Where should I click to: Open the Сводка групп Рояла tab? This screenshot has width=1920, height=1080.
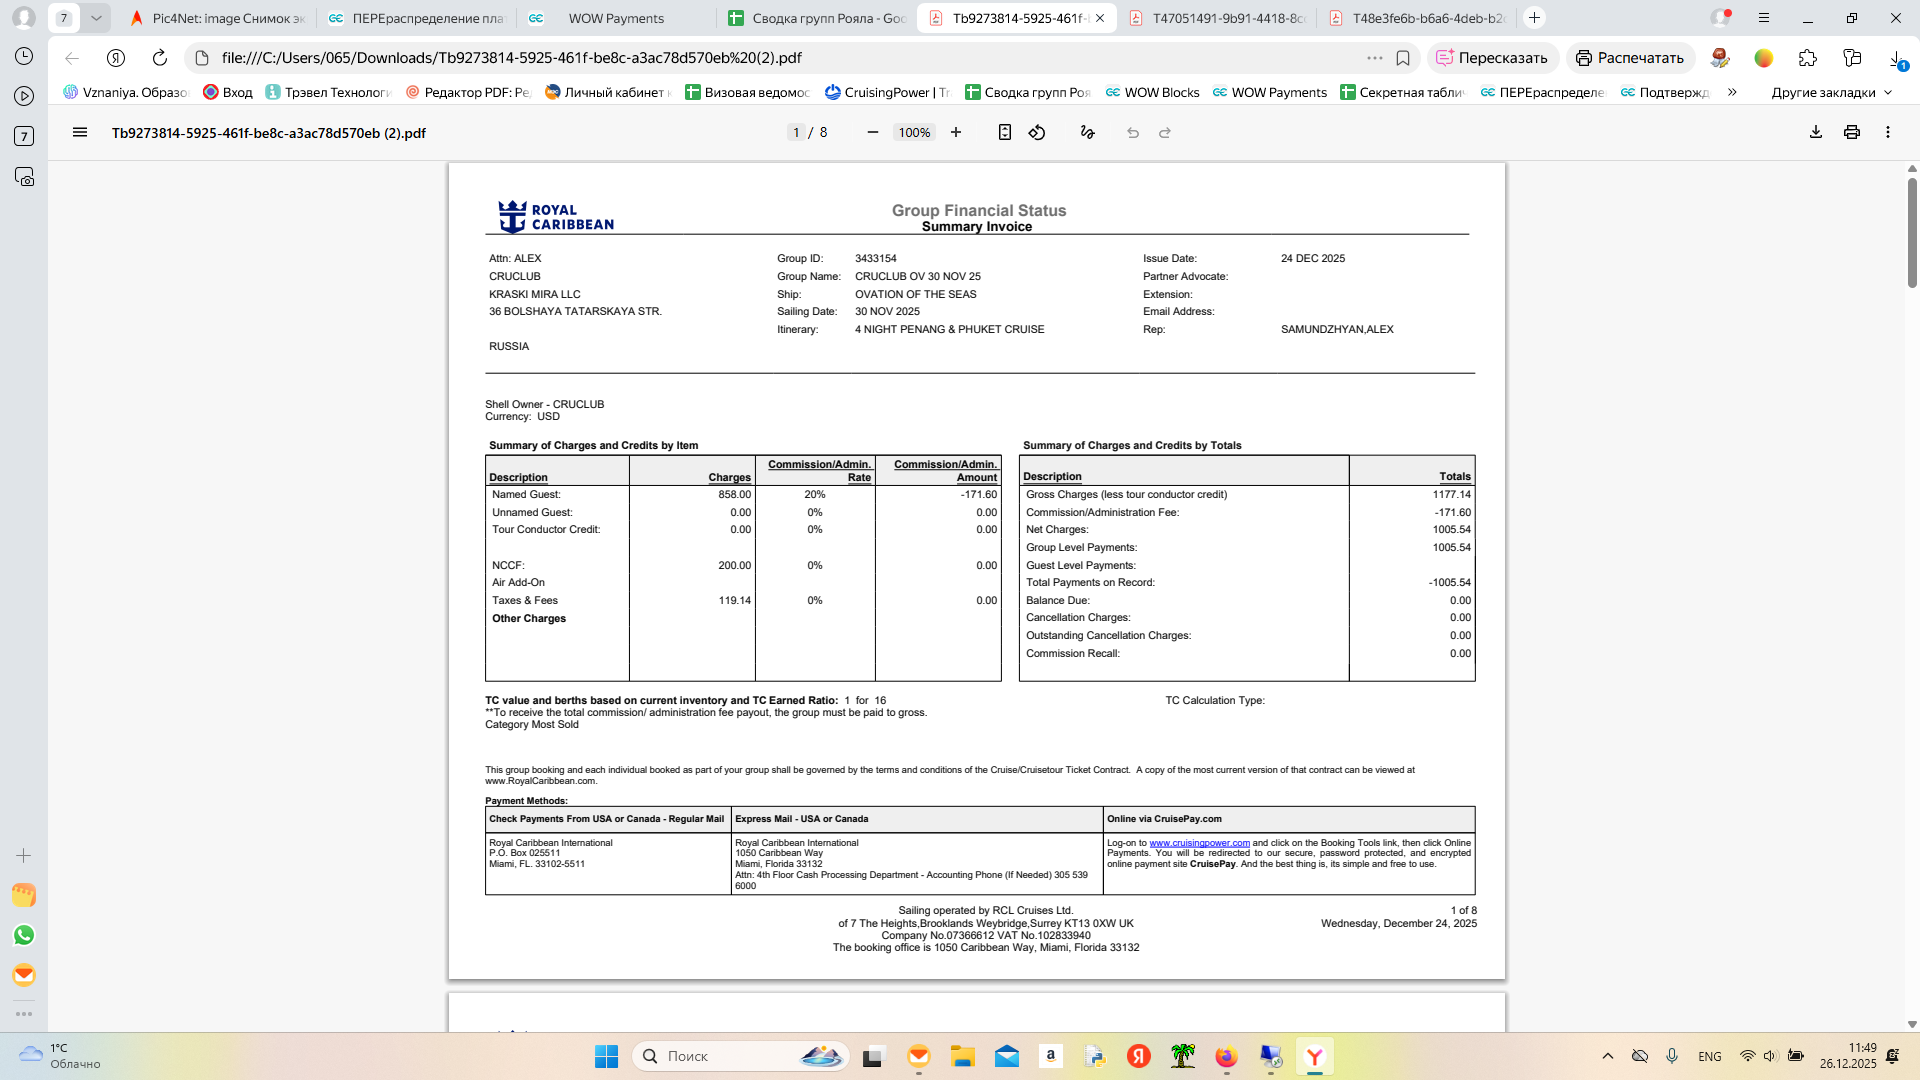pos(820,18)
